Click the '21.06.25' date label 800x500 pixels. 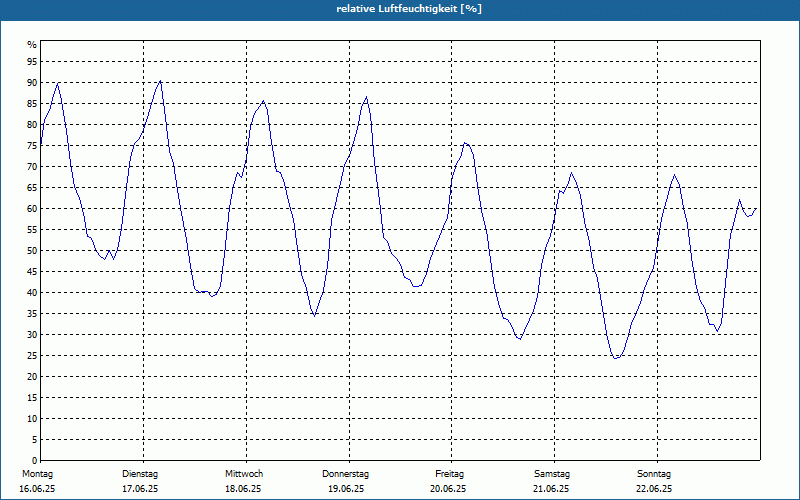(x=551, y=489)
